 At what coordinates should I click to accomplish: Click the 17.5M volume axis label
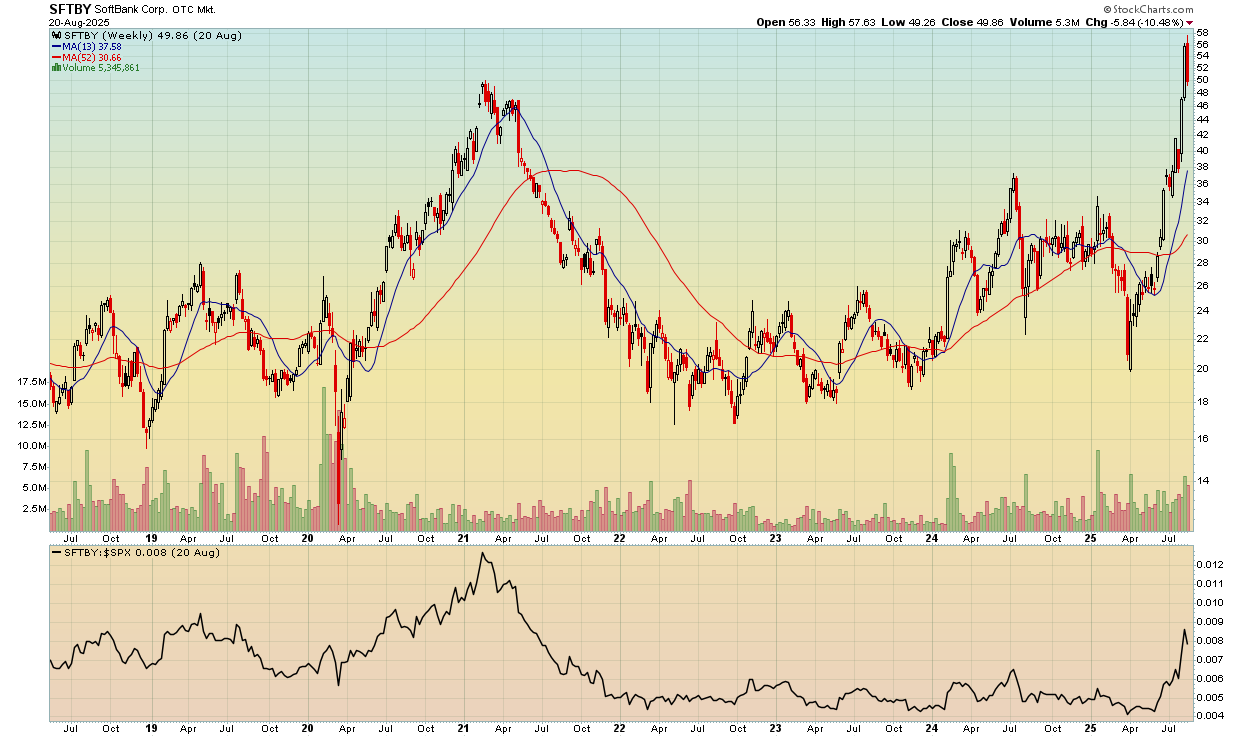coord(32,382)
